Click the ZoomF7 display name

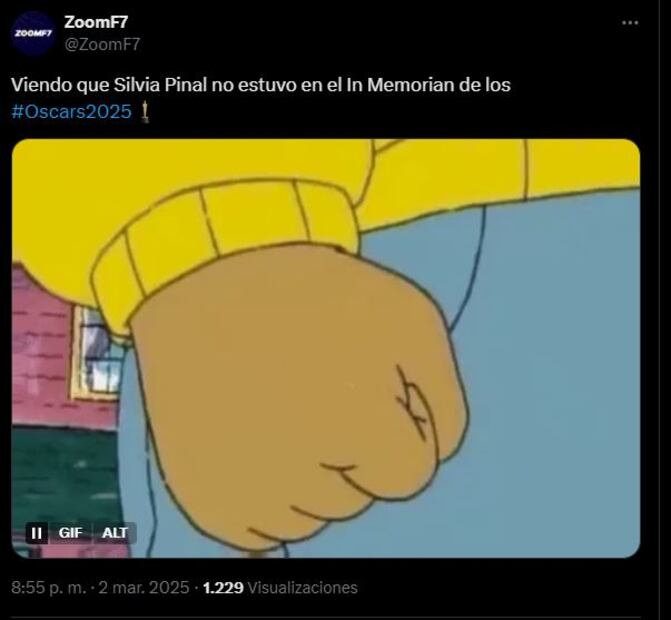coord(96,22)
